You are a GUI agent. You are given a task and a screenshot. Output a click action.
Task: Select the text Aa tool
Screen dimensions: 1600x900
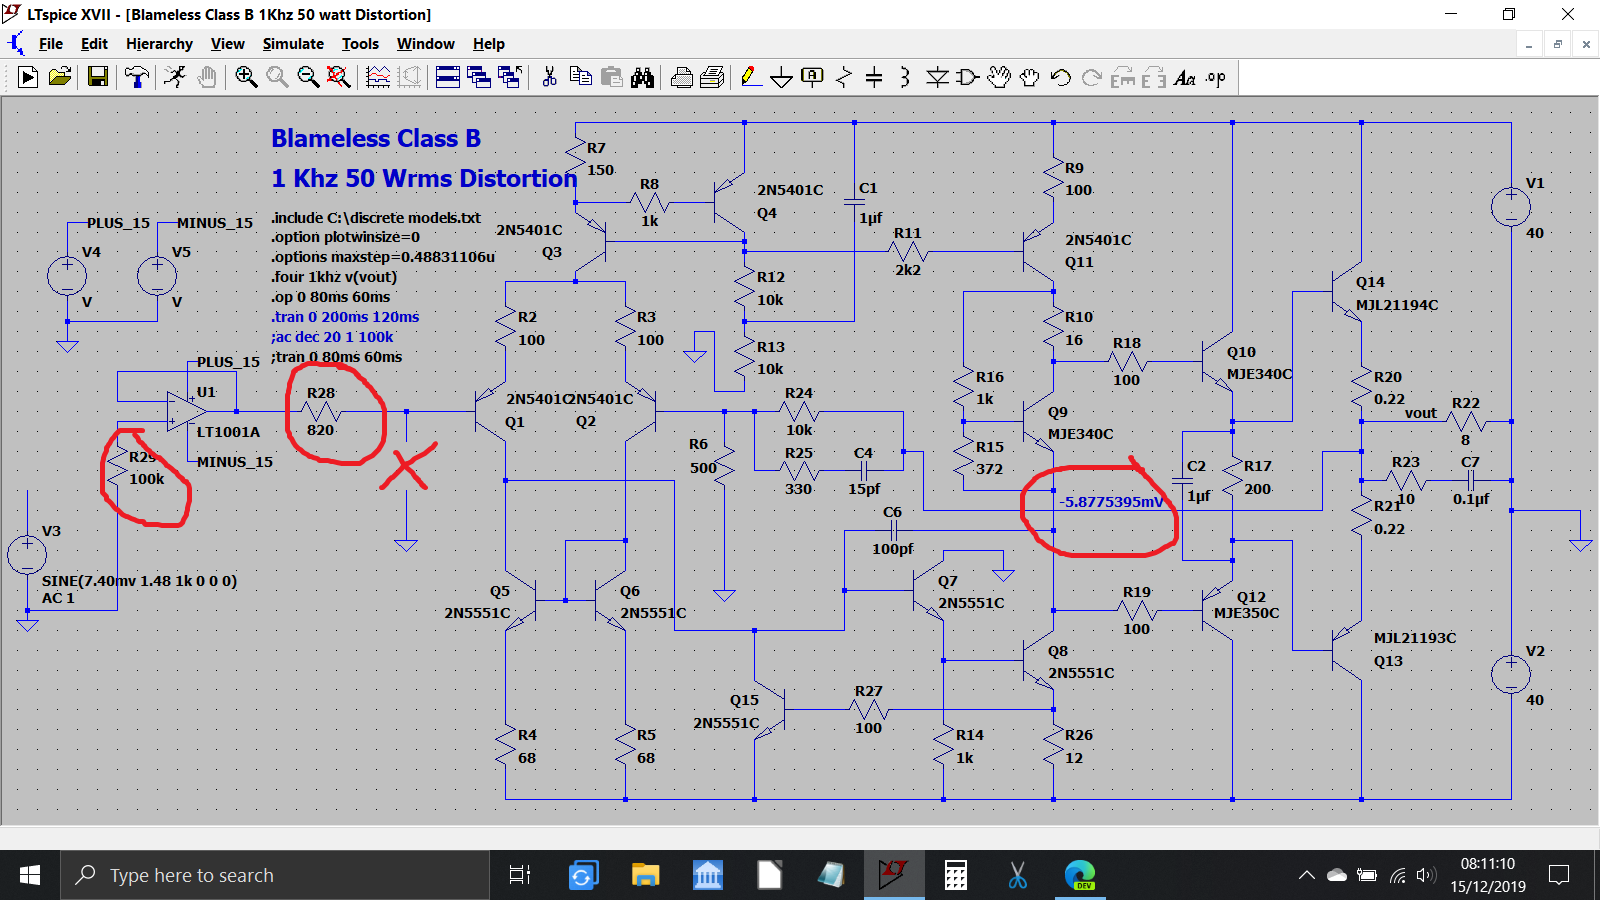point(1185,77)
